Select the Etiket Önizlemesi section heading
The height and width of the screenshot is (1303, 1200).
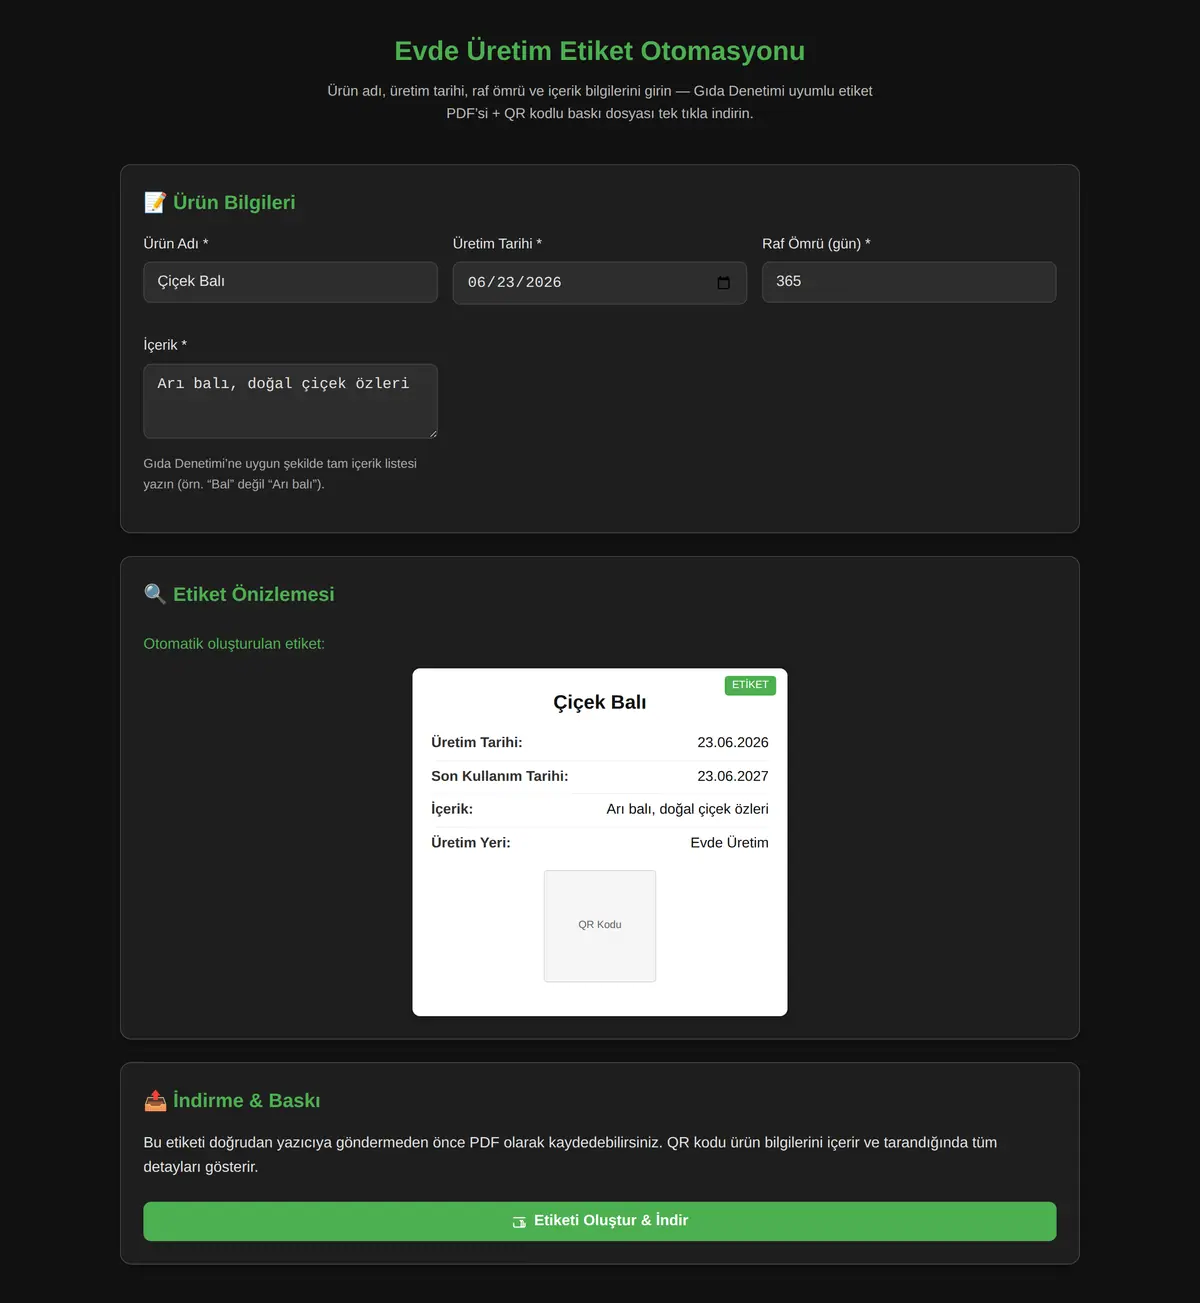(x=254, y=594)
